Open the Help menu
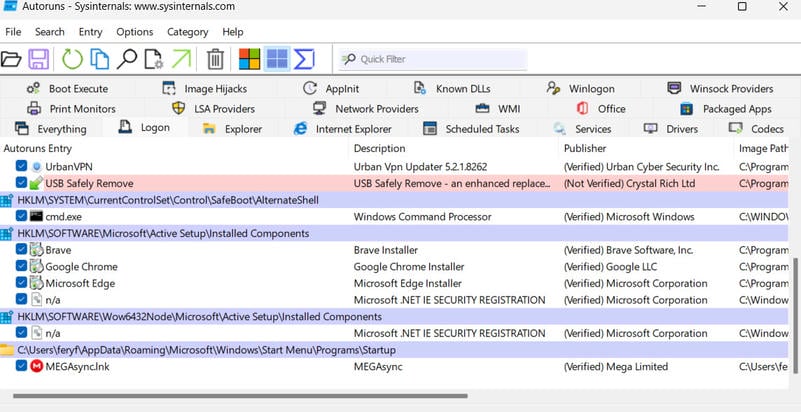 click(x=232, y=32)
